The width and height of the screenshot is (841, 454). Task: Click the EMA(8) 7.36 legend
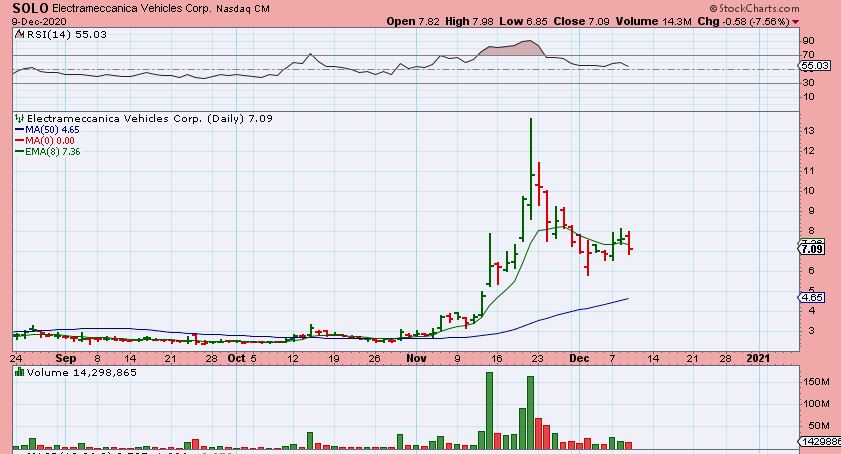(48, 152)
